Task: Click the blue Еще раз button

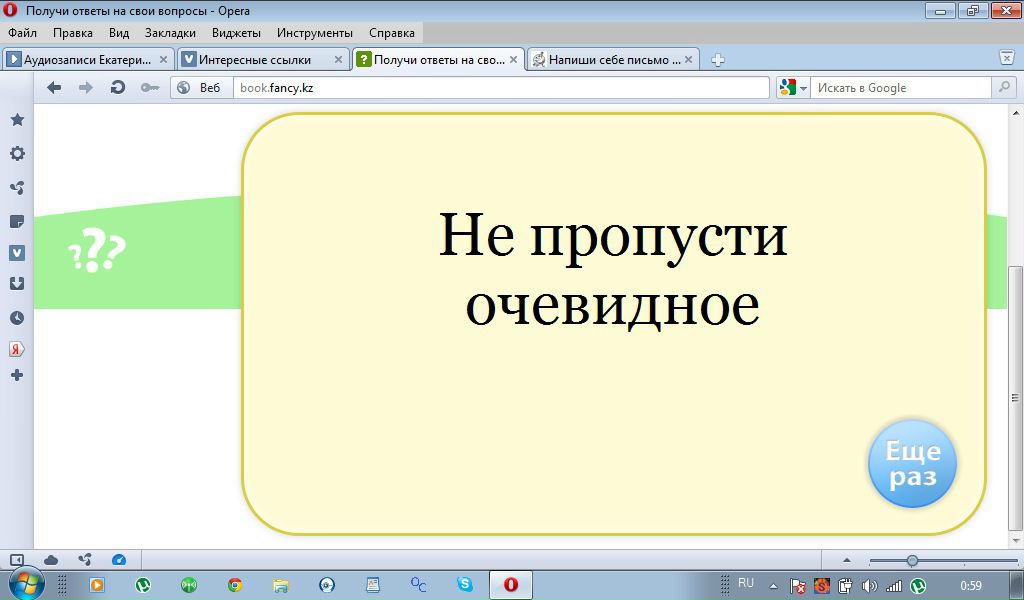Action: coord(912,464)
